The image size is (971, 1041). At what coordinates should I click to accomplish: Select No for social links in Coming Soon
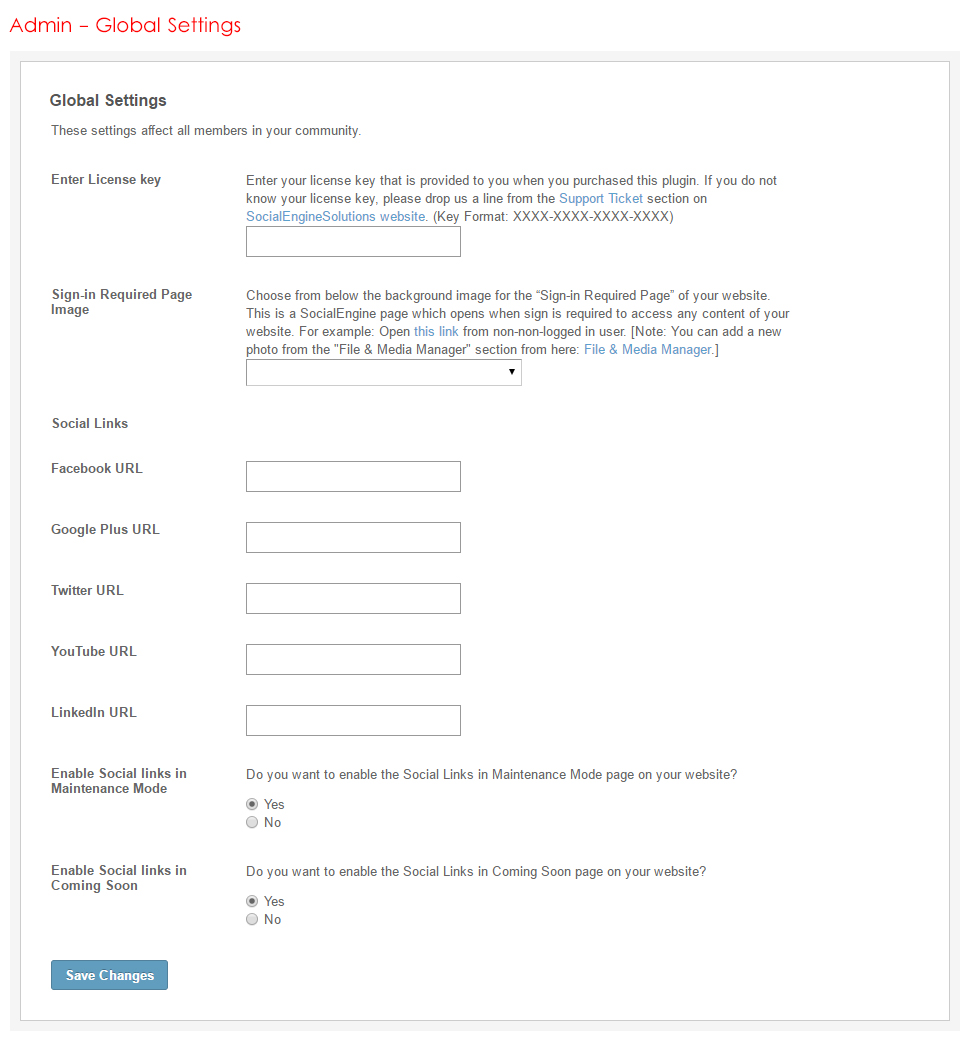coord(252,920)
